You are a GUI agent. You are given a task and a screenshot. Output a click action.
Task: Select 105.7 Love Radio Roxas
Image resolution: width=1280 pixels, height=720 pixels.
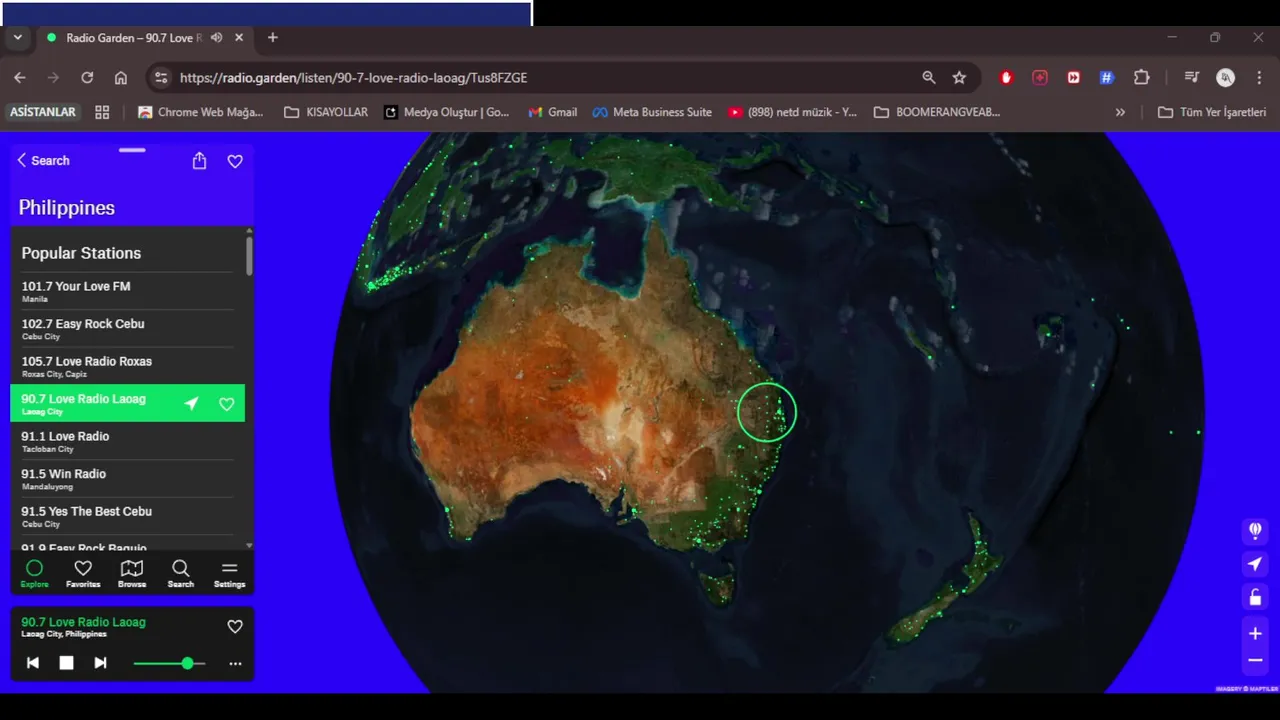[127, 367]
